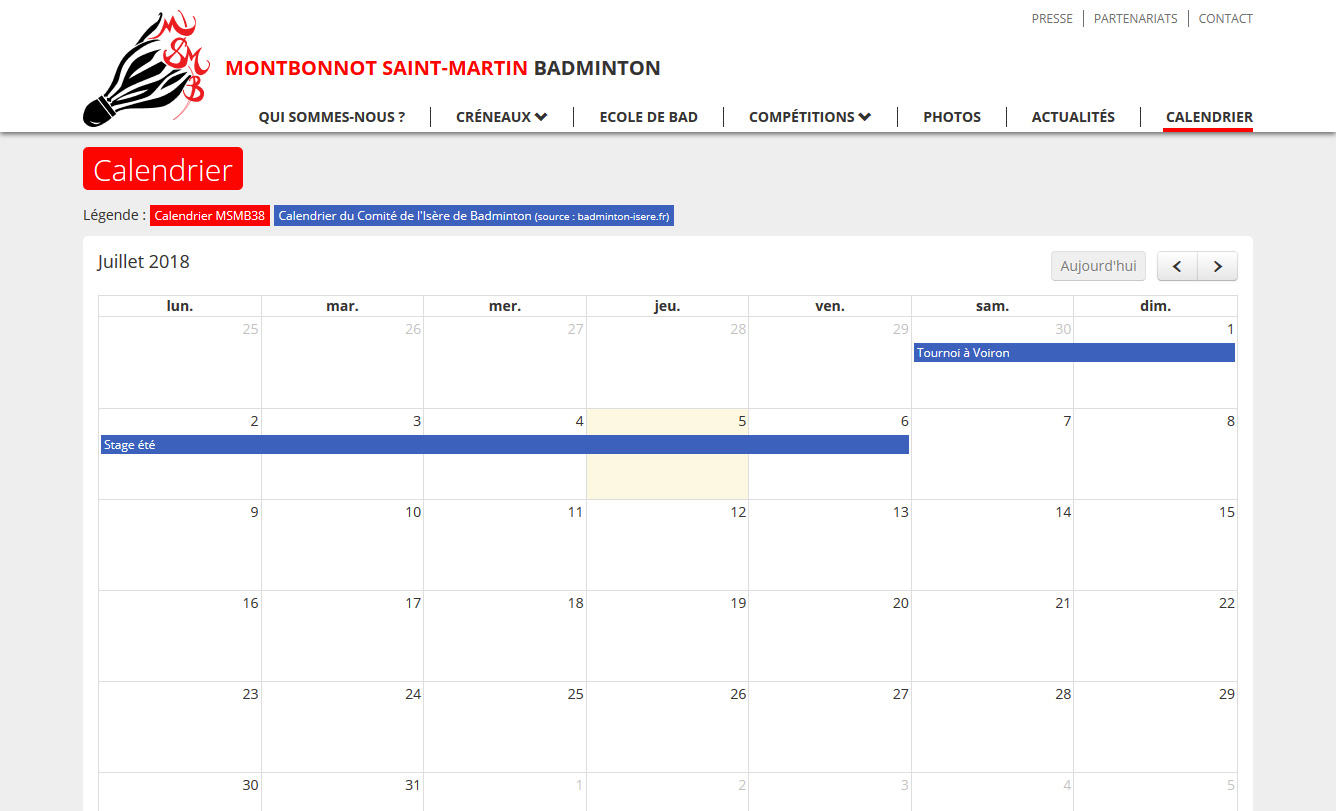The height and width of the screenshot is (811, 1336).
Task: Select day 9 in the calendar
Action: [x=180, y=545]
